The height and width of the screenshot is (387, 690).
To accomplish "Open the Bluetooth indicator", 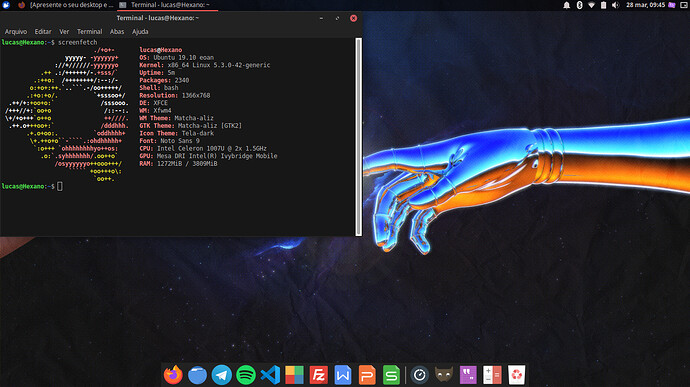I will pos(580,5).
